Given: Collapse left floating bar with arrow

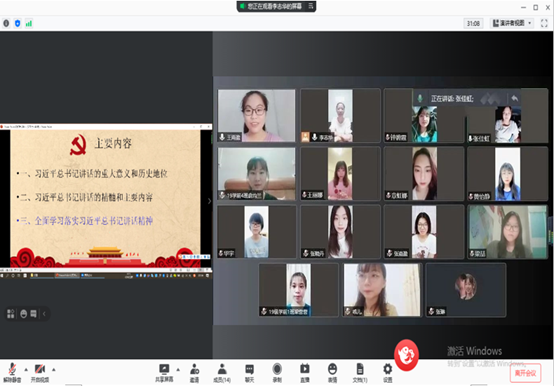Looking at the screenshot, I should (x=44, y=314).
